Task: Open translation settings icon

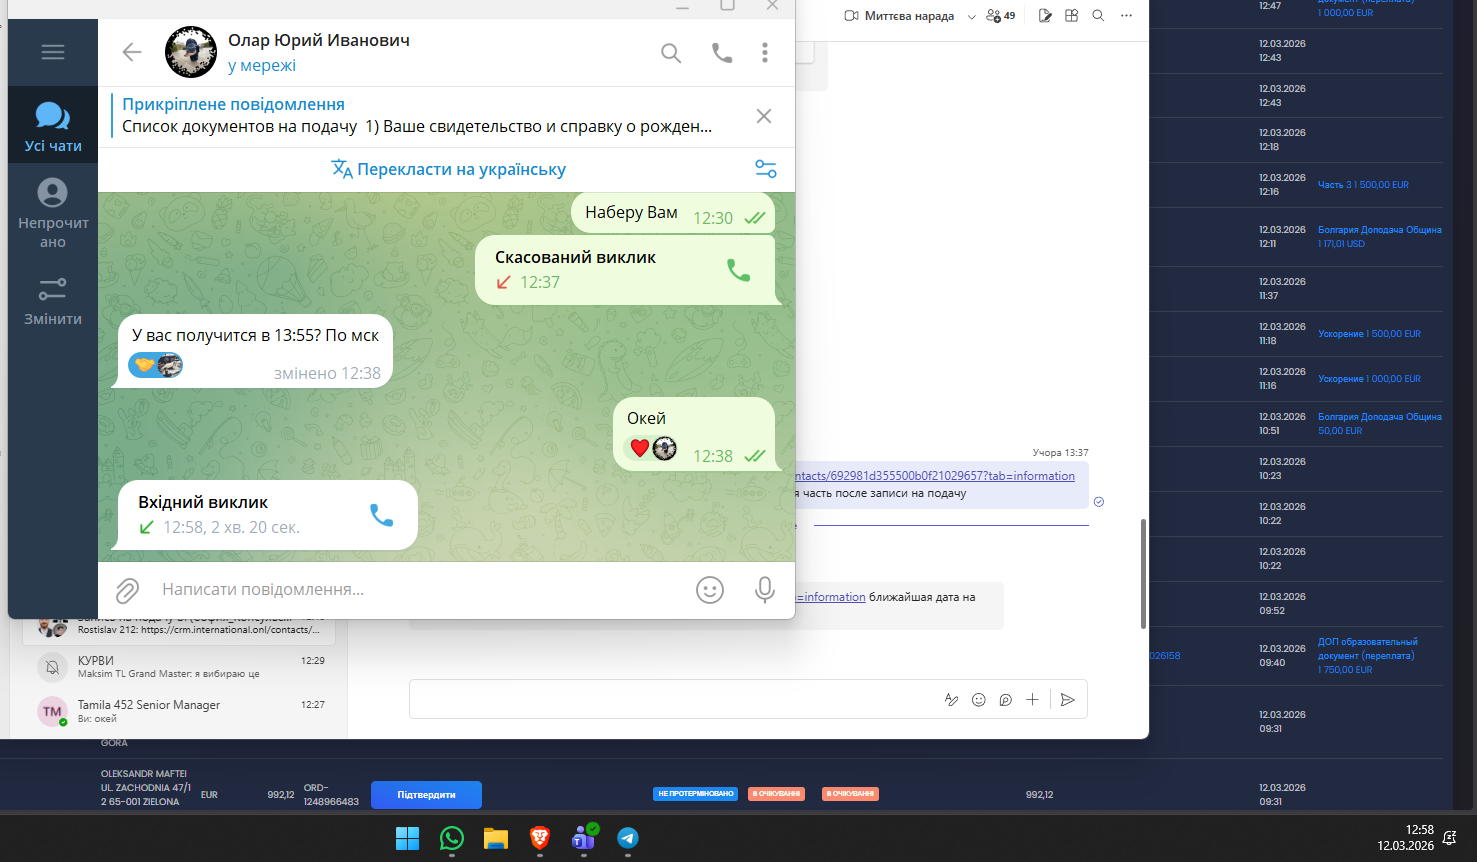Action: click(766, 169)
